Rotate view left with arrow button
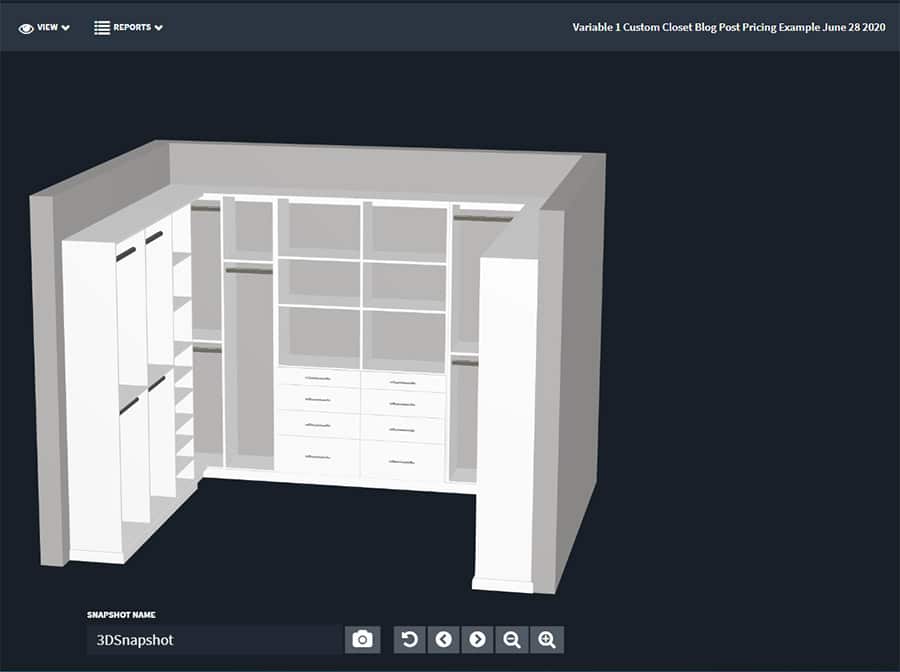900x672 pixels. point(443,639)
